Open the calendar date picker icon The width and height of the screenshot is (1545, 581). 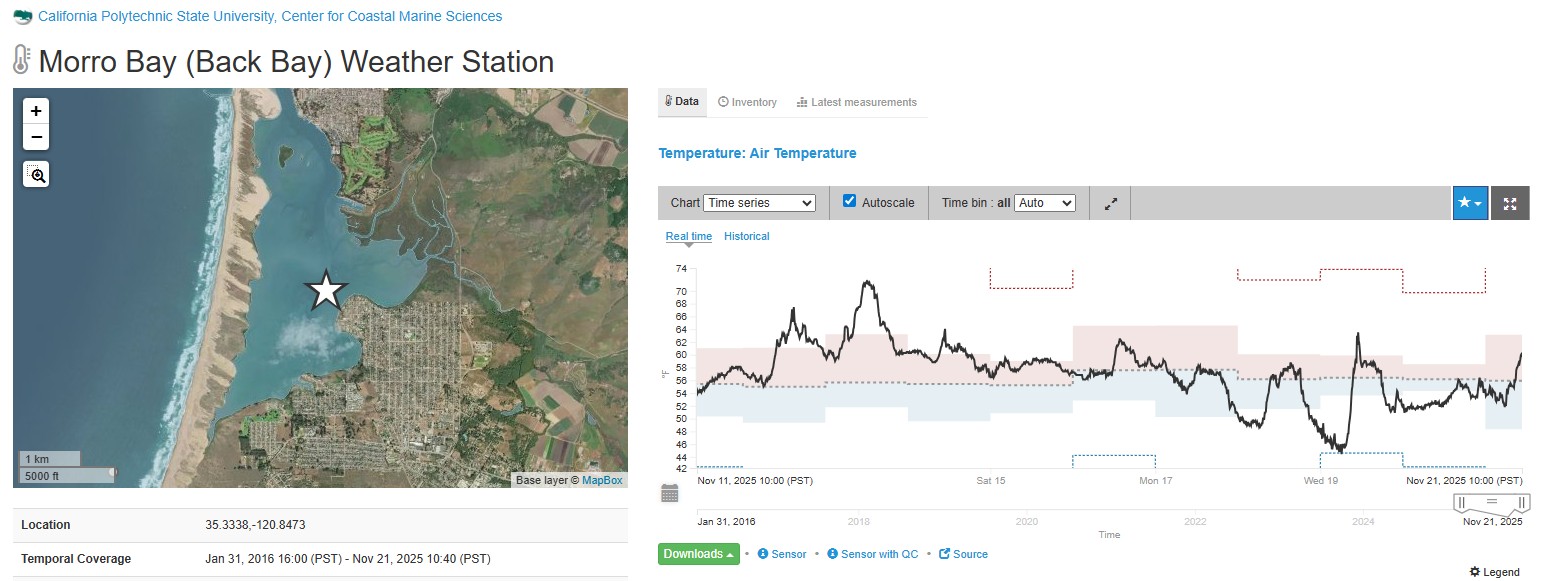670,493
